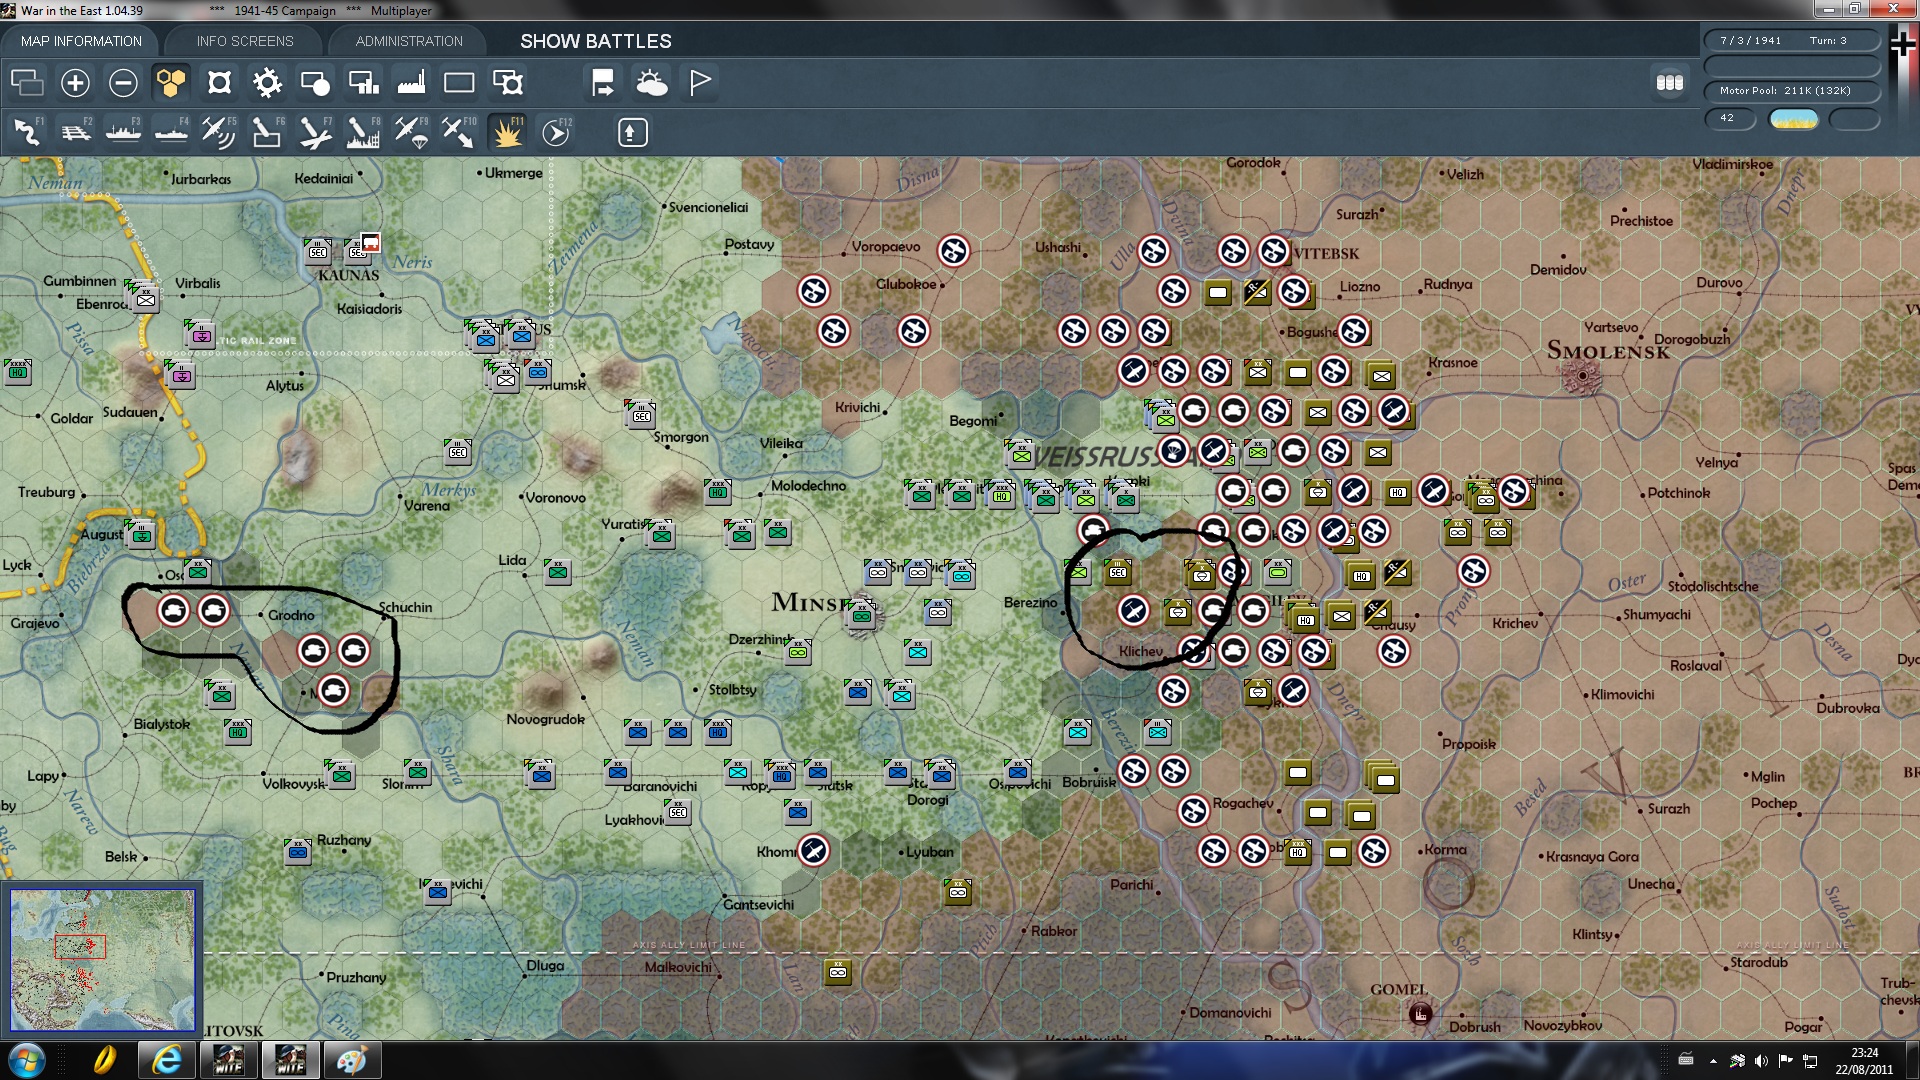1920x1080 pixels.
Task: Select F3 naval transport ship icon
Action: (x=124, y=132)
